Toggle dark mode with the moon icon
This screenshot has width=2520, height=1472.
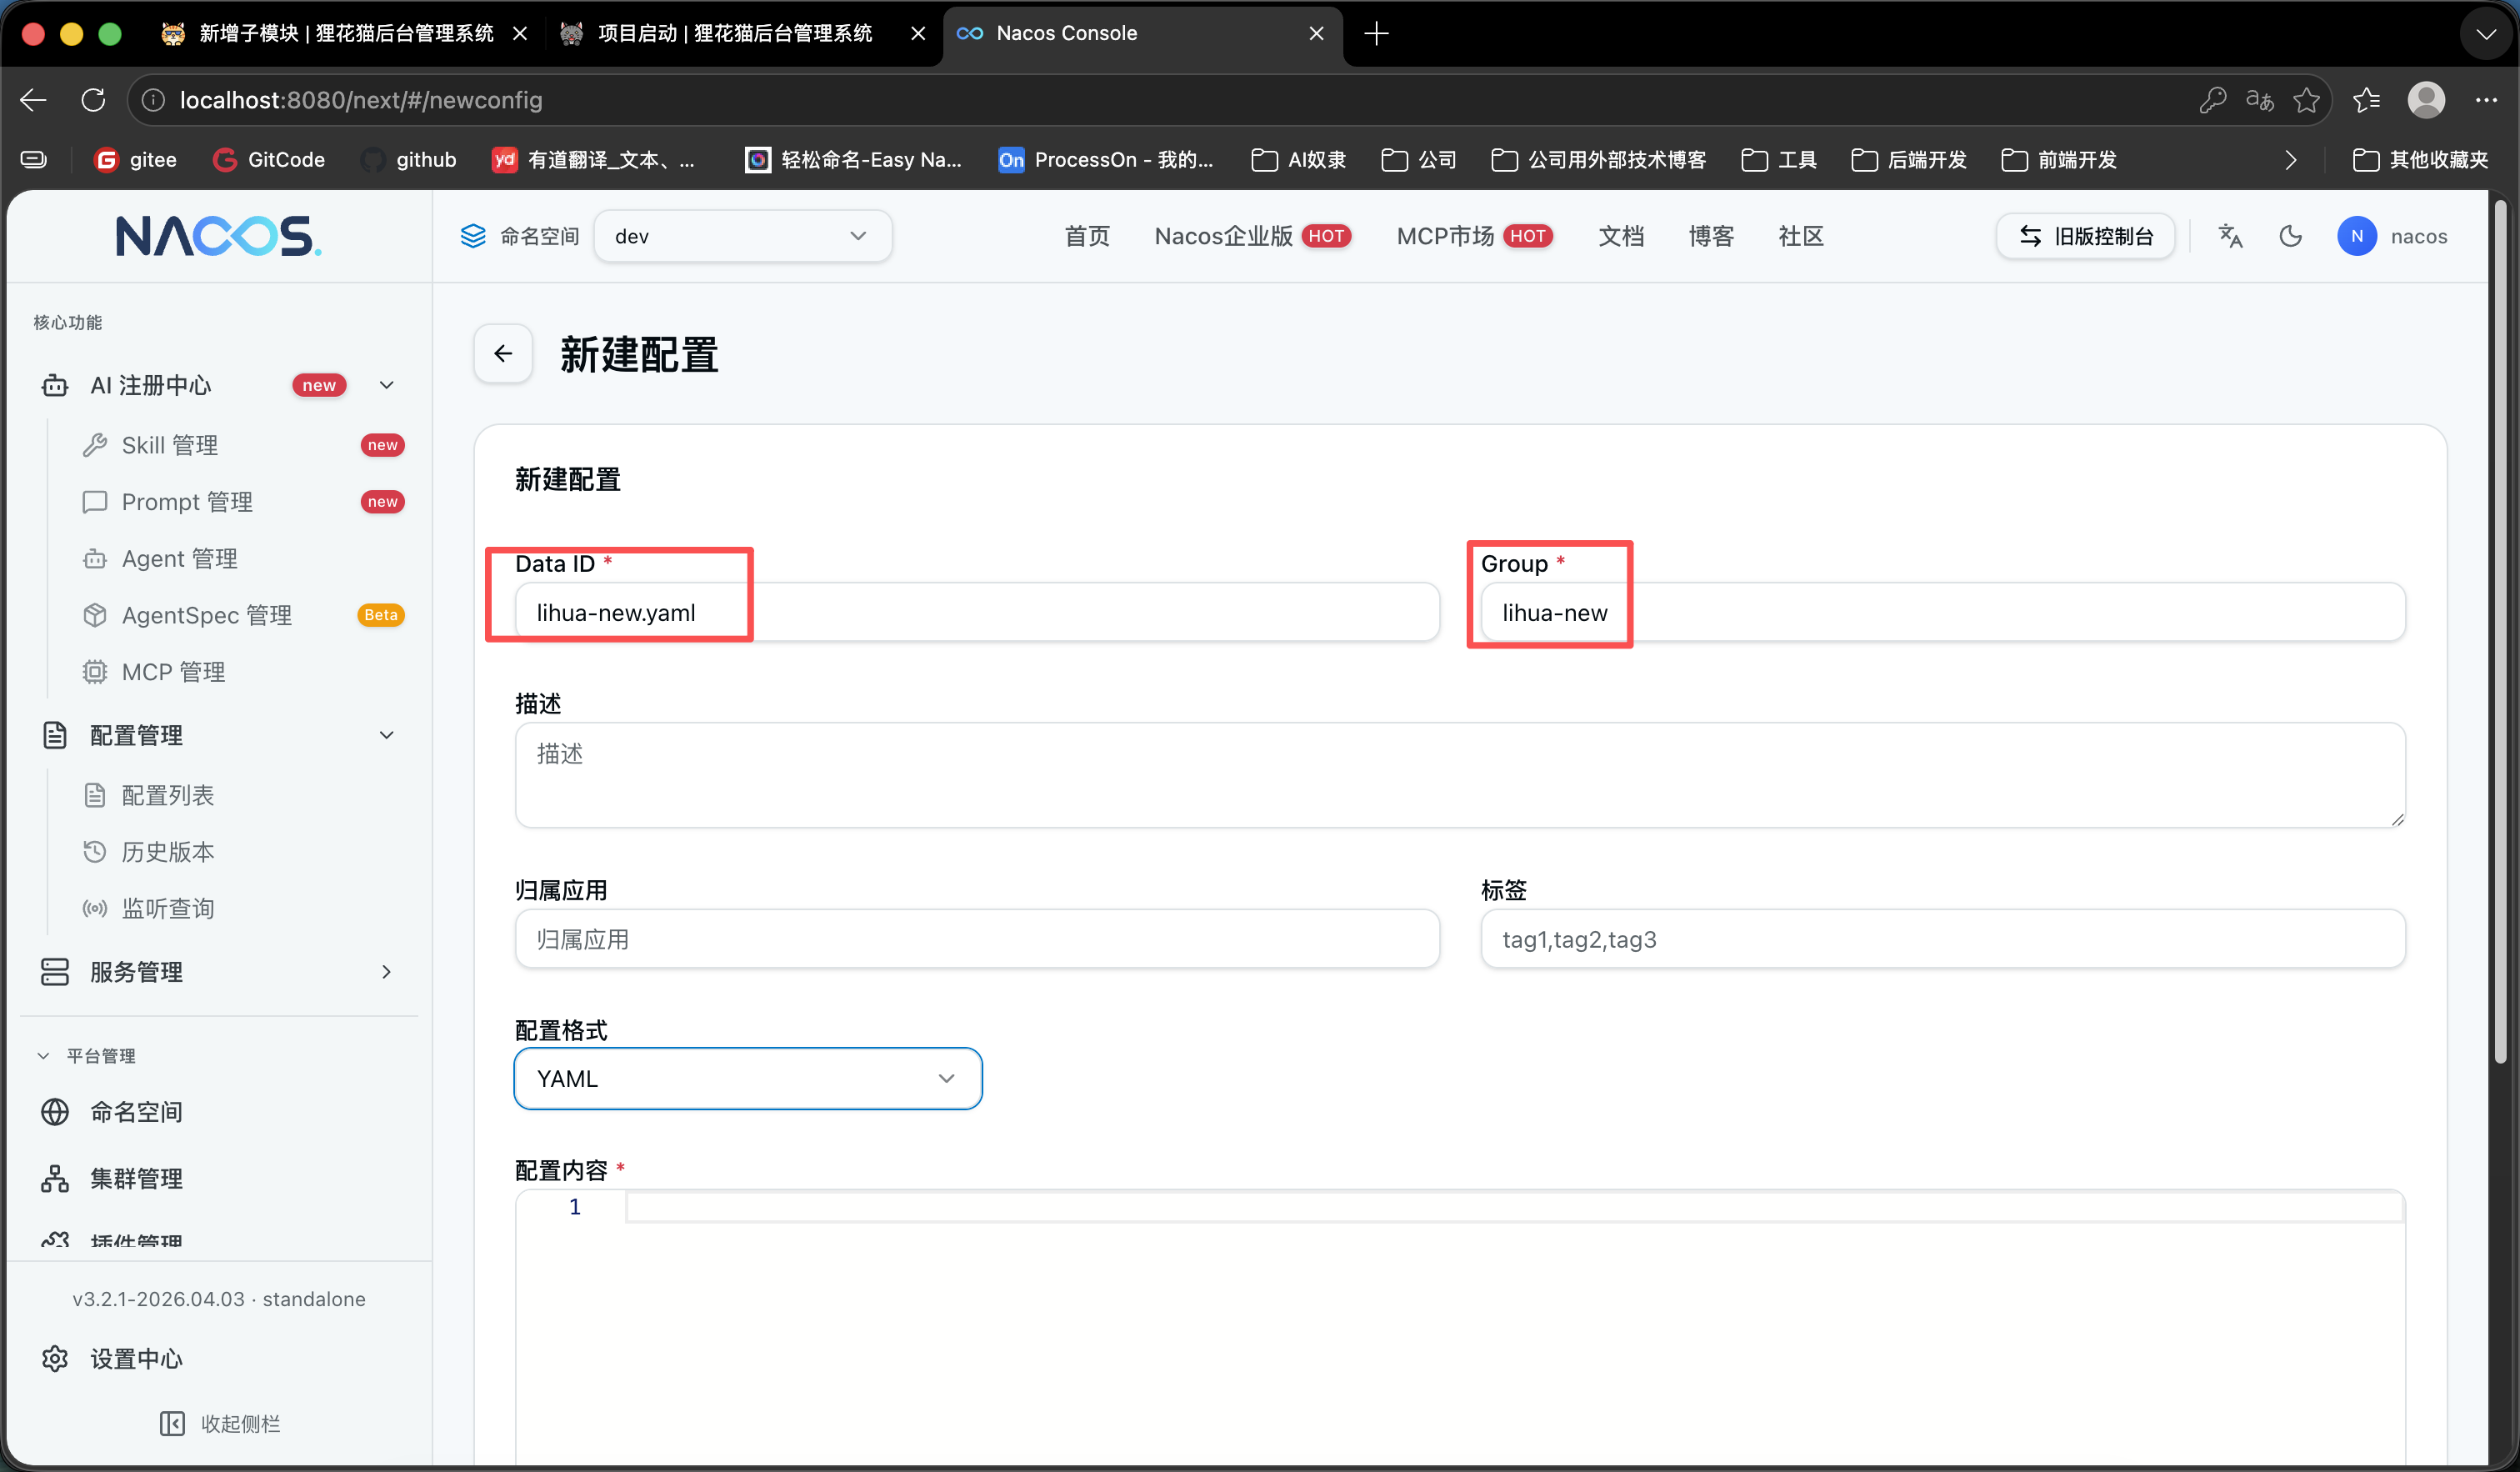pos(2290,236)
